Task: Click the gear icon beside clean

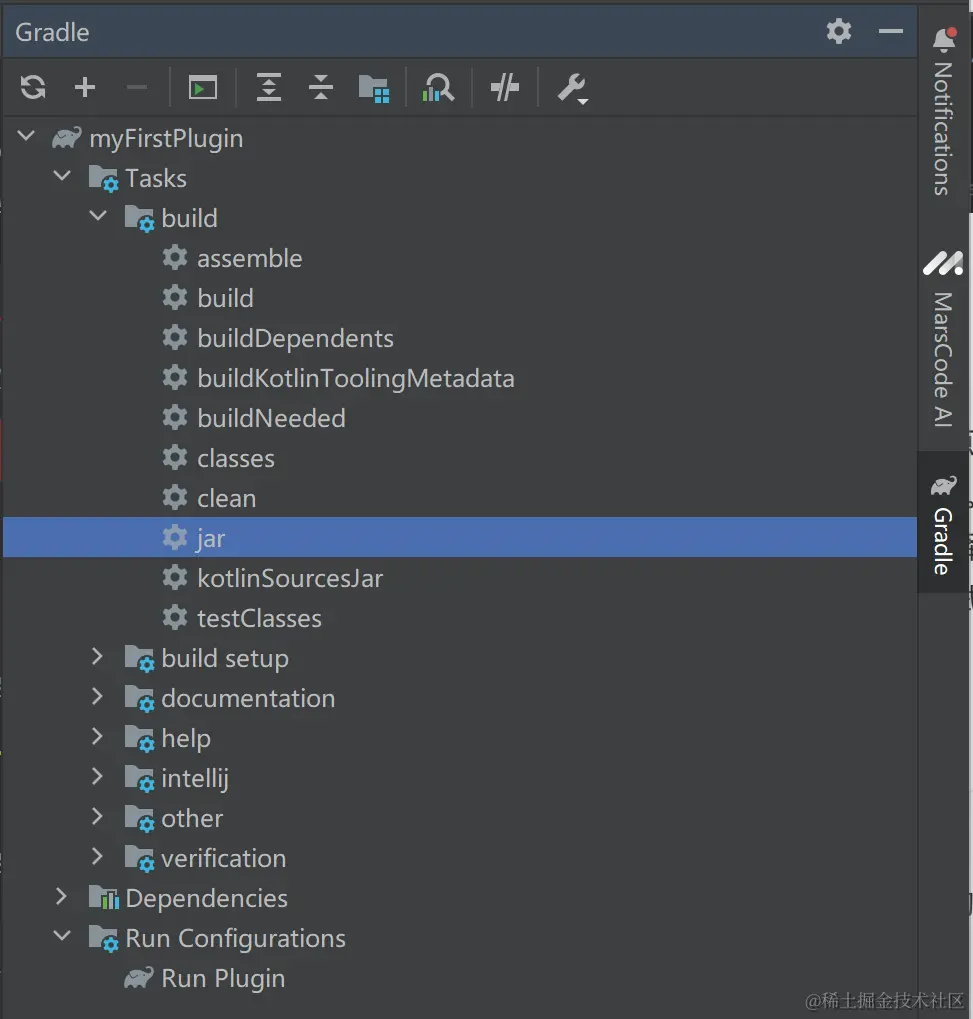Action: [x=175, y=498]
